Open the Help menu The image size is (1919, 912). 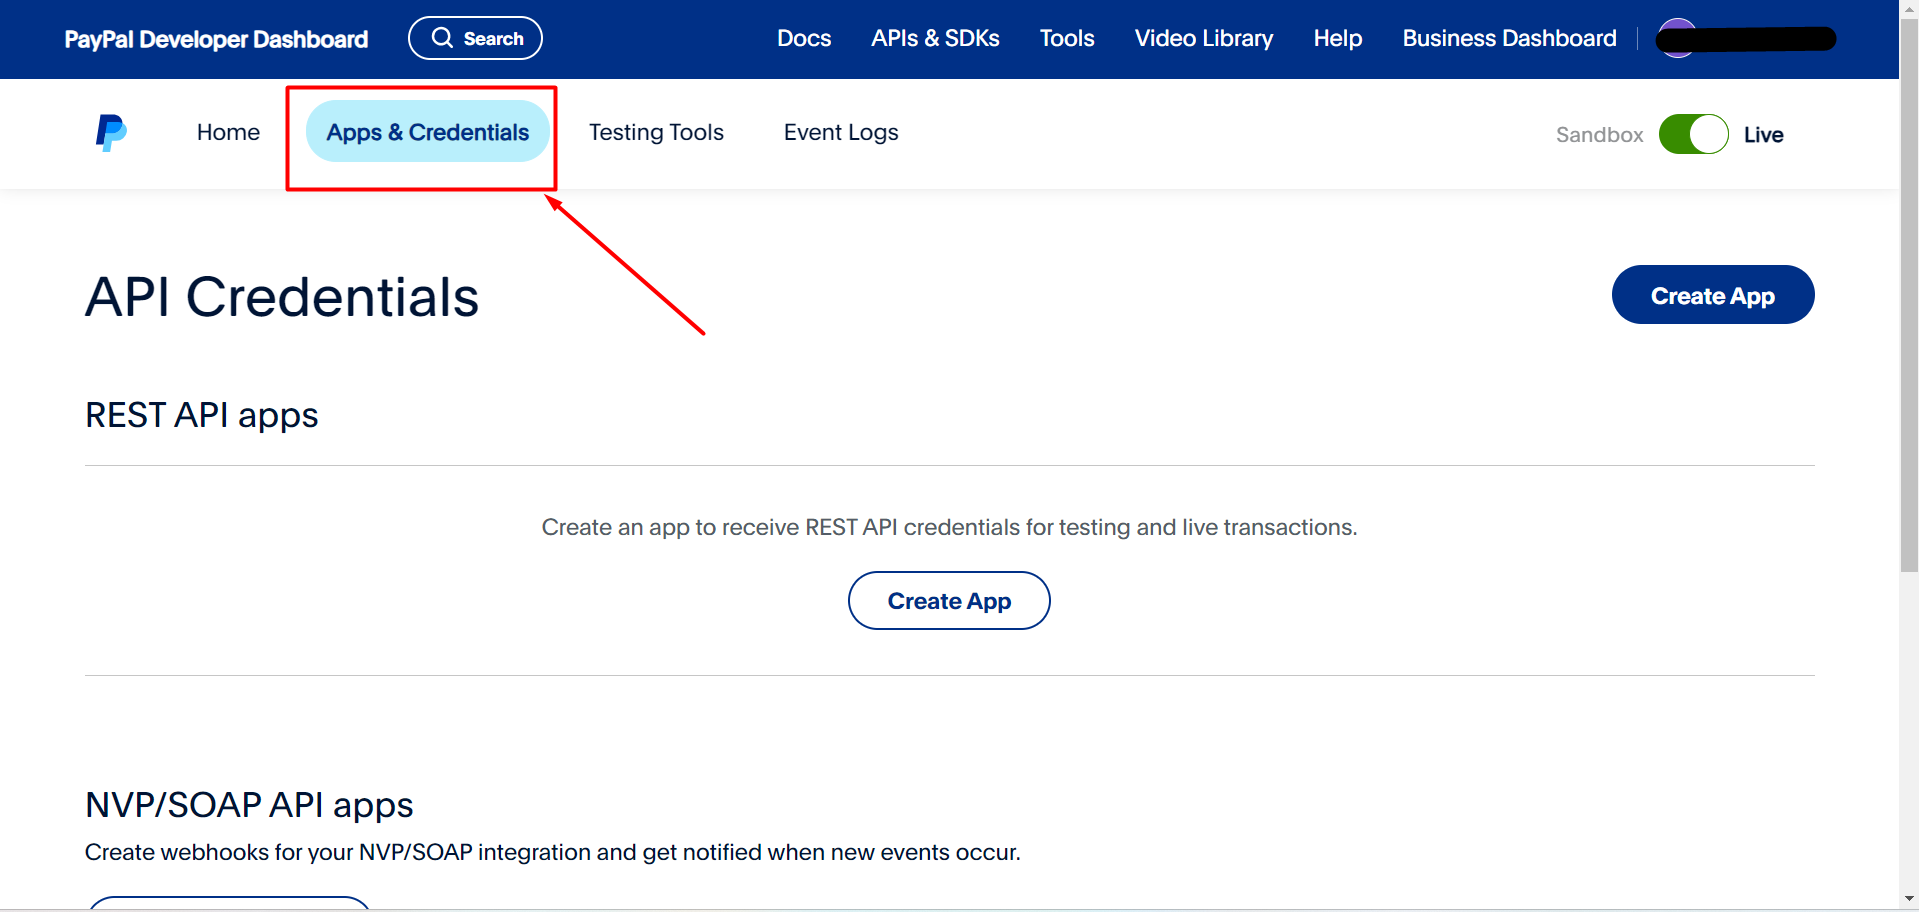[1338, 38]
